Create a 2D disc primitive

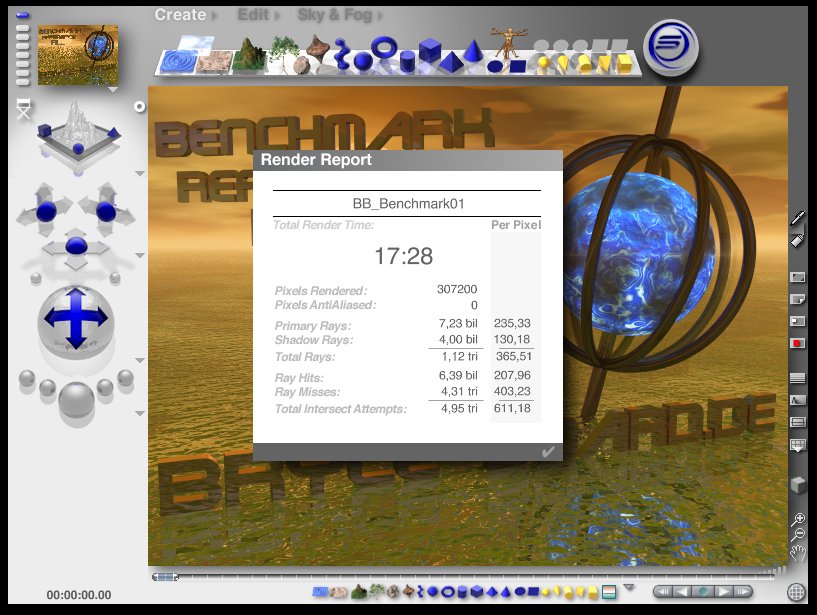[x=494, y=66]
